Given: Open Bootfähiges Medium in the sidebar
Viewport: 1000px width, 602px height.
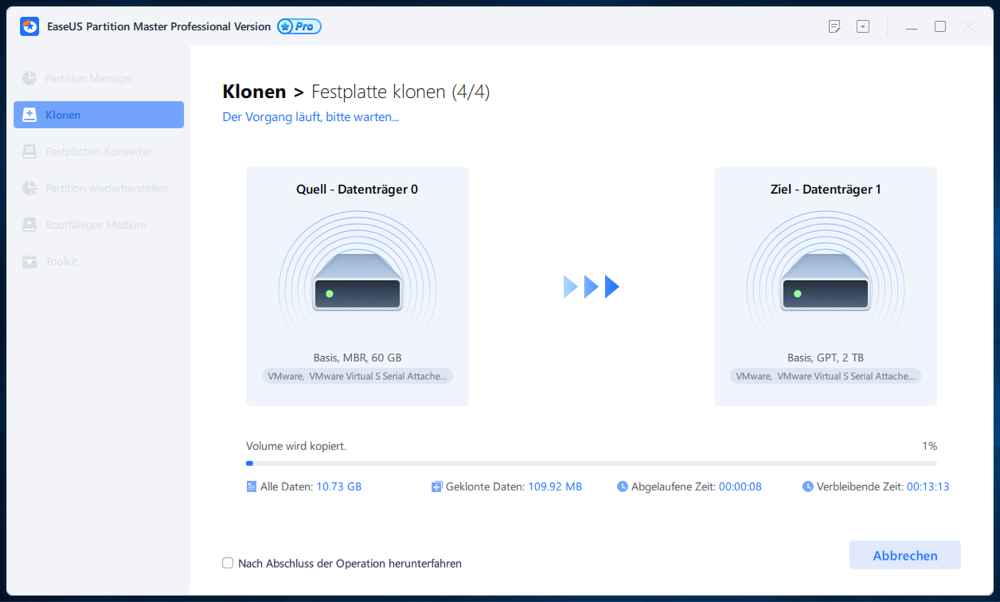Looking at the screenshot, I should coord(99,224).
